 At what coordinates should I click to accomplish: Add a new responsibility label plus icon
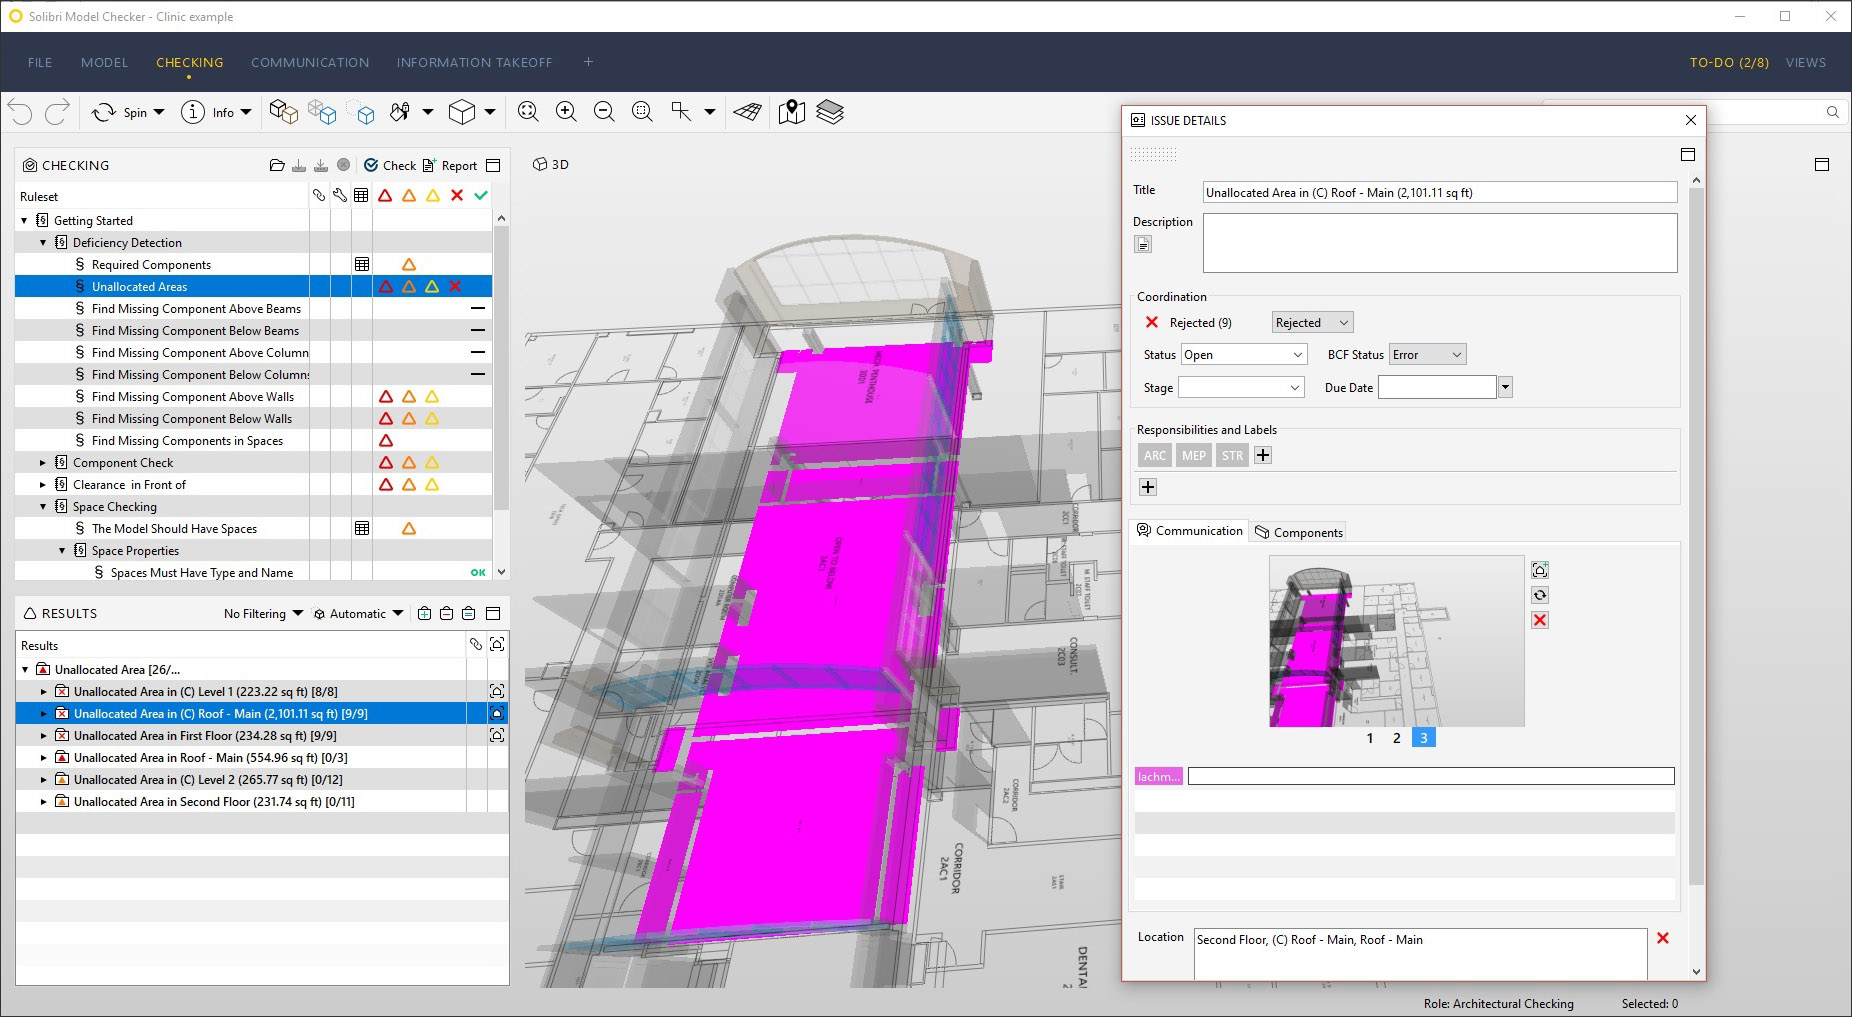[1263, 455]
